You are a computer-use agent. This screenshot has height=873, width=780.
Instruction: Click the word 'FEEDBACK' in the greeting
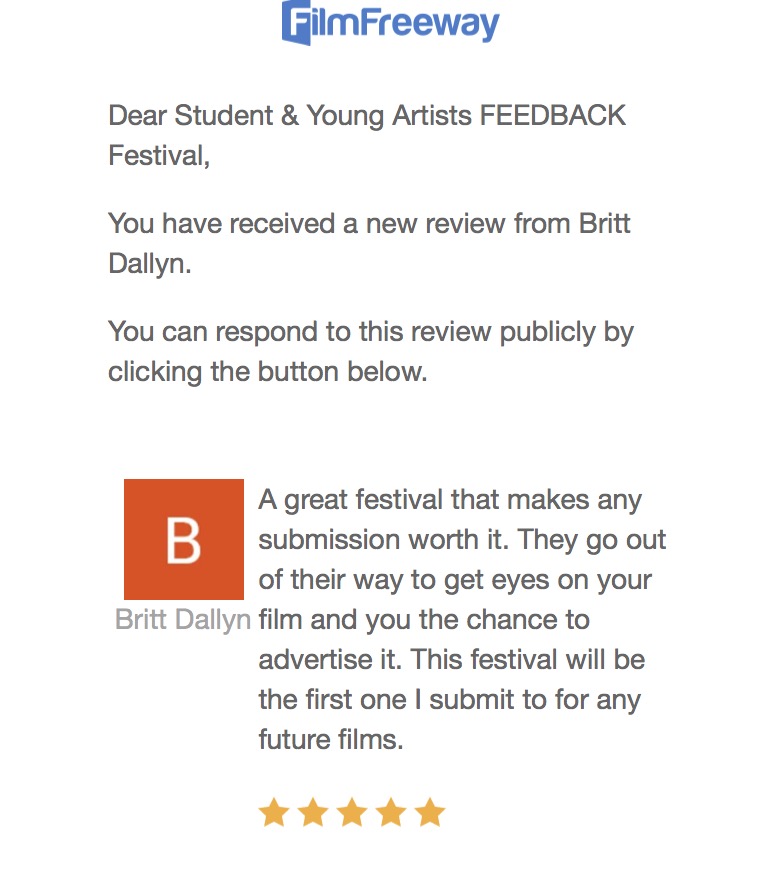[x=553, y=115]
